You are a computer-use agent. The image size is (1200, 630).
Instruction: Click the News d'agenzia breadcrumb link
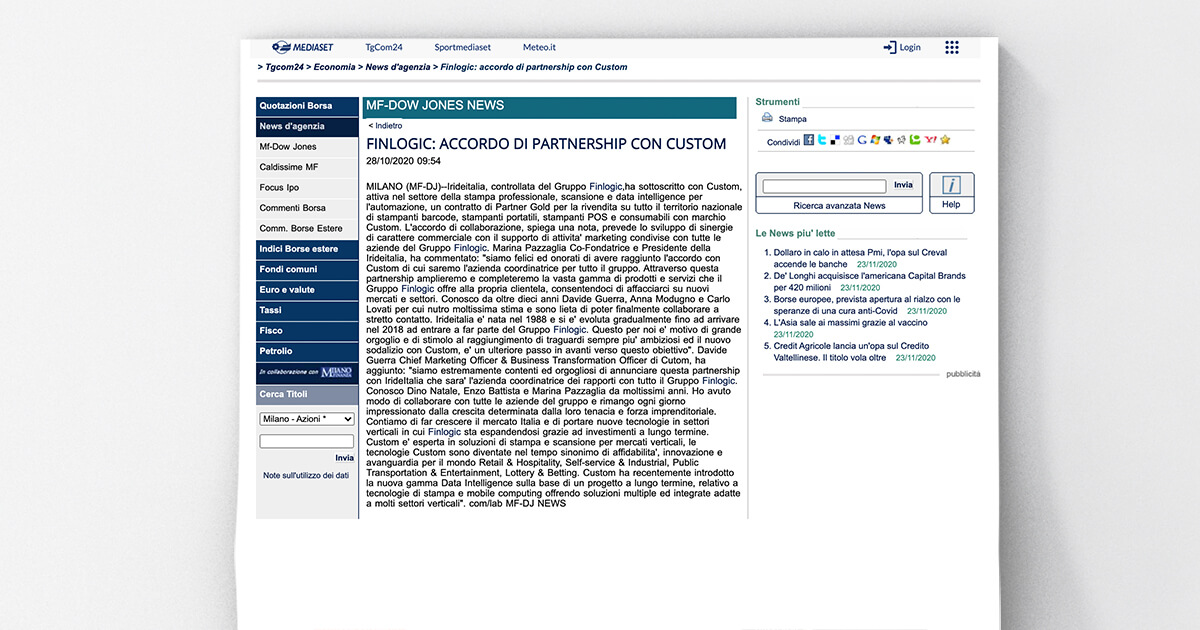[398, 67]
